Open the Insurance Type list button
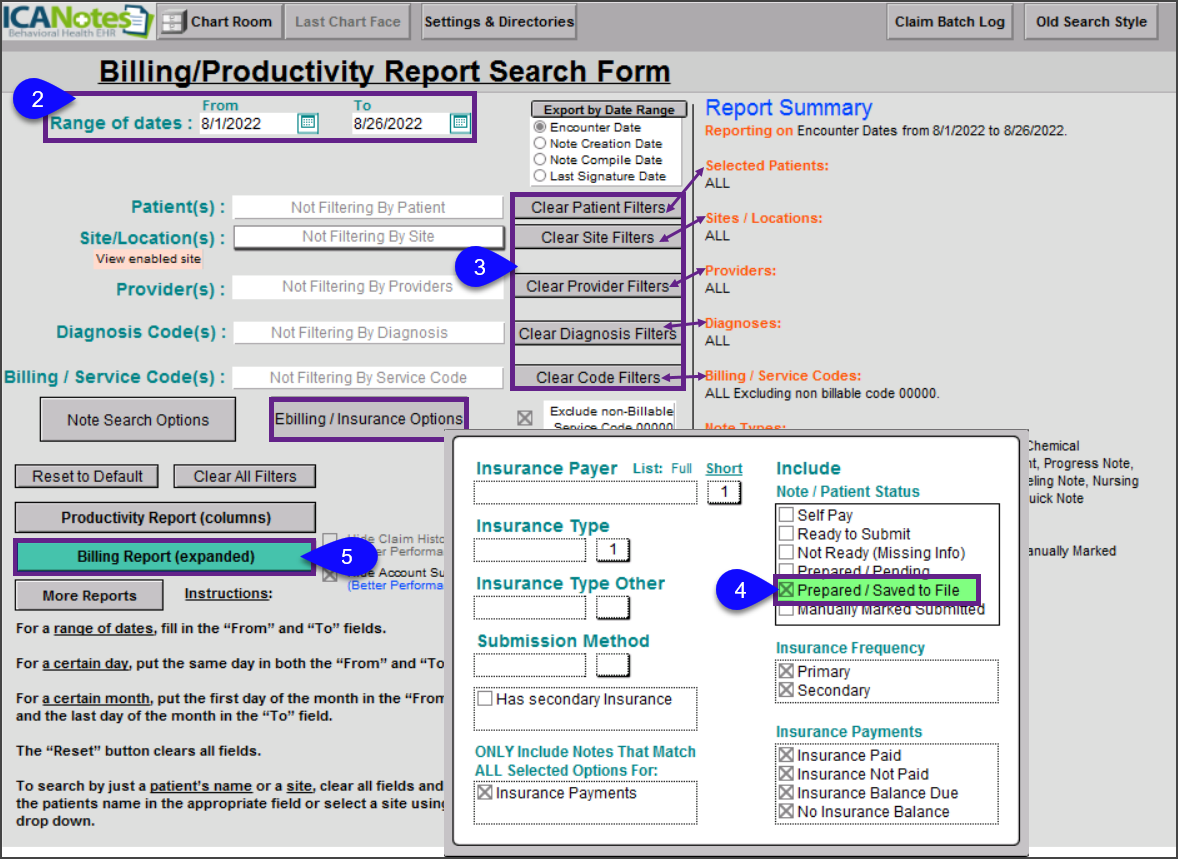1178x859 pixels. click(612, 550)
